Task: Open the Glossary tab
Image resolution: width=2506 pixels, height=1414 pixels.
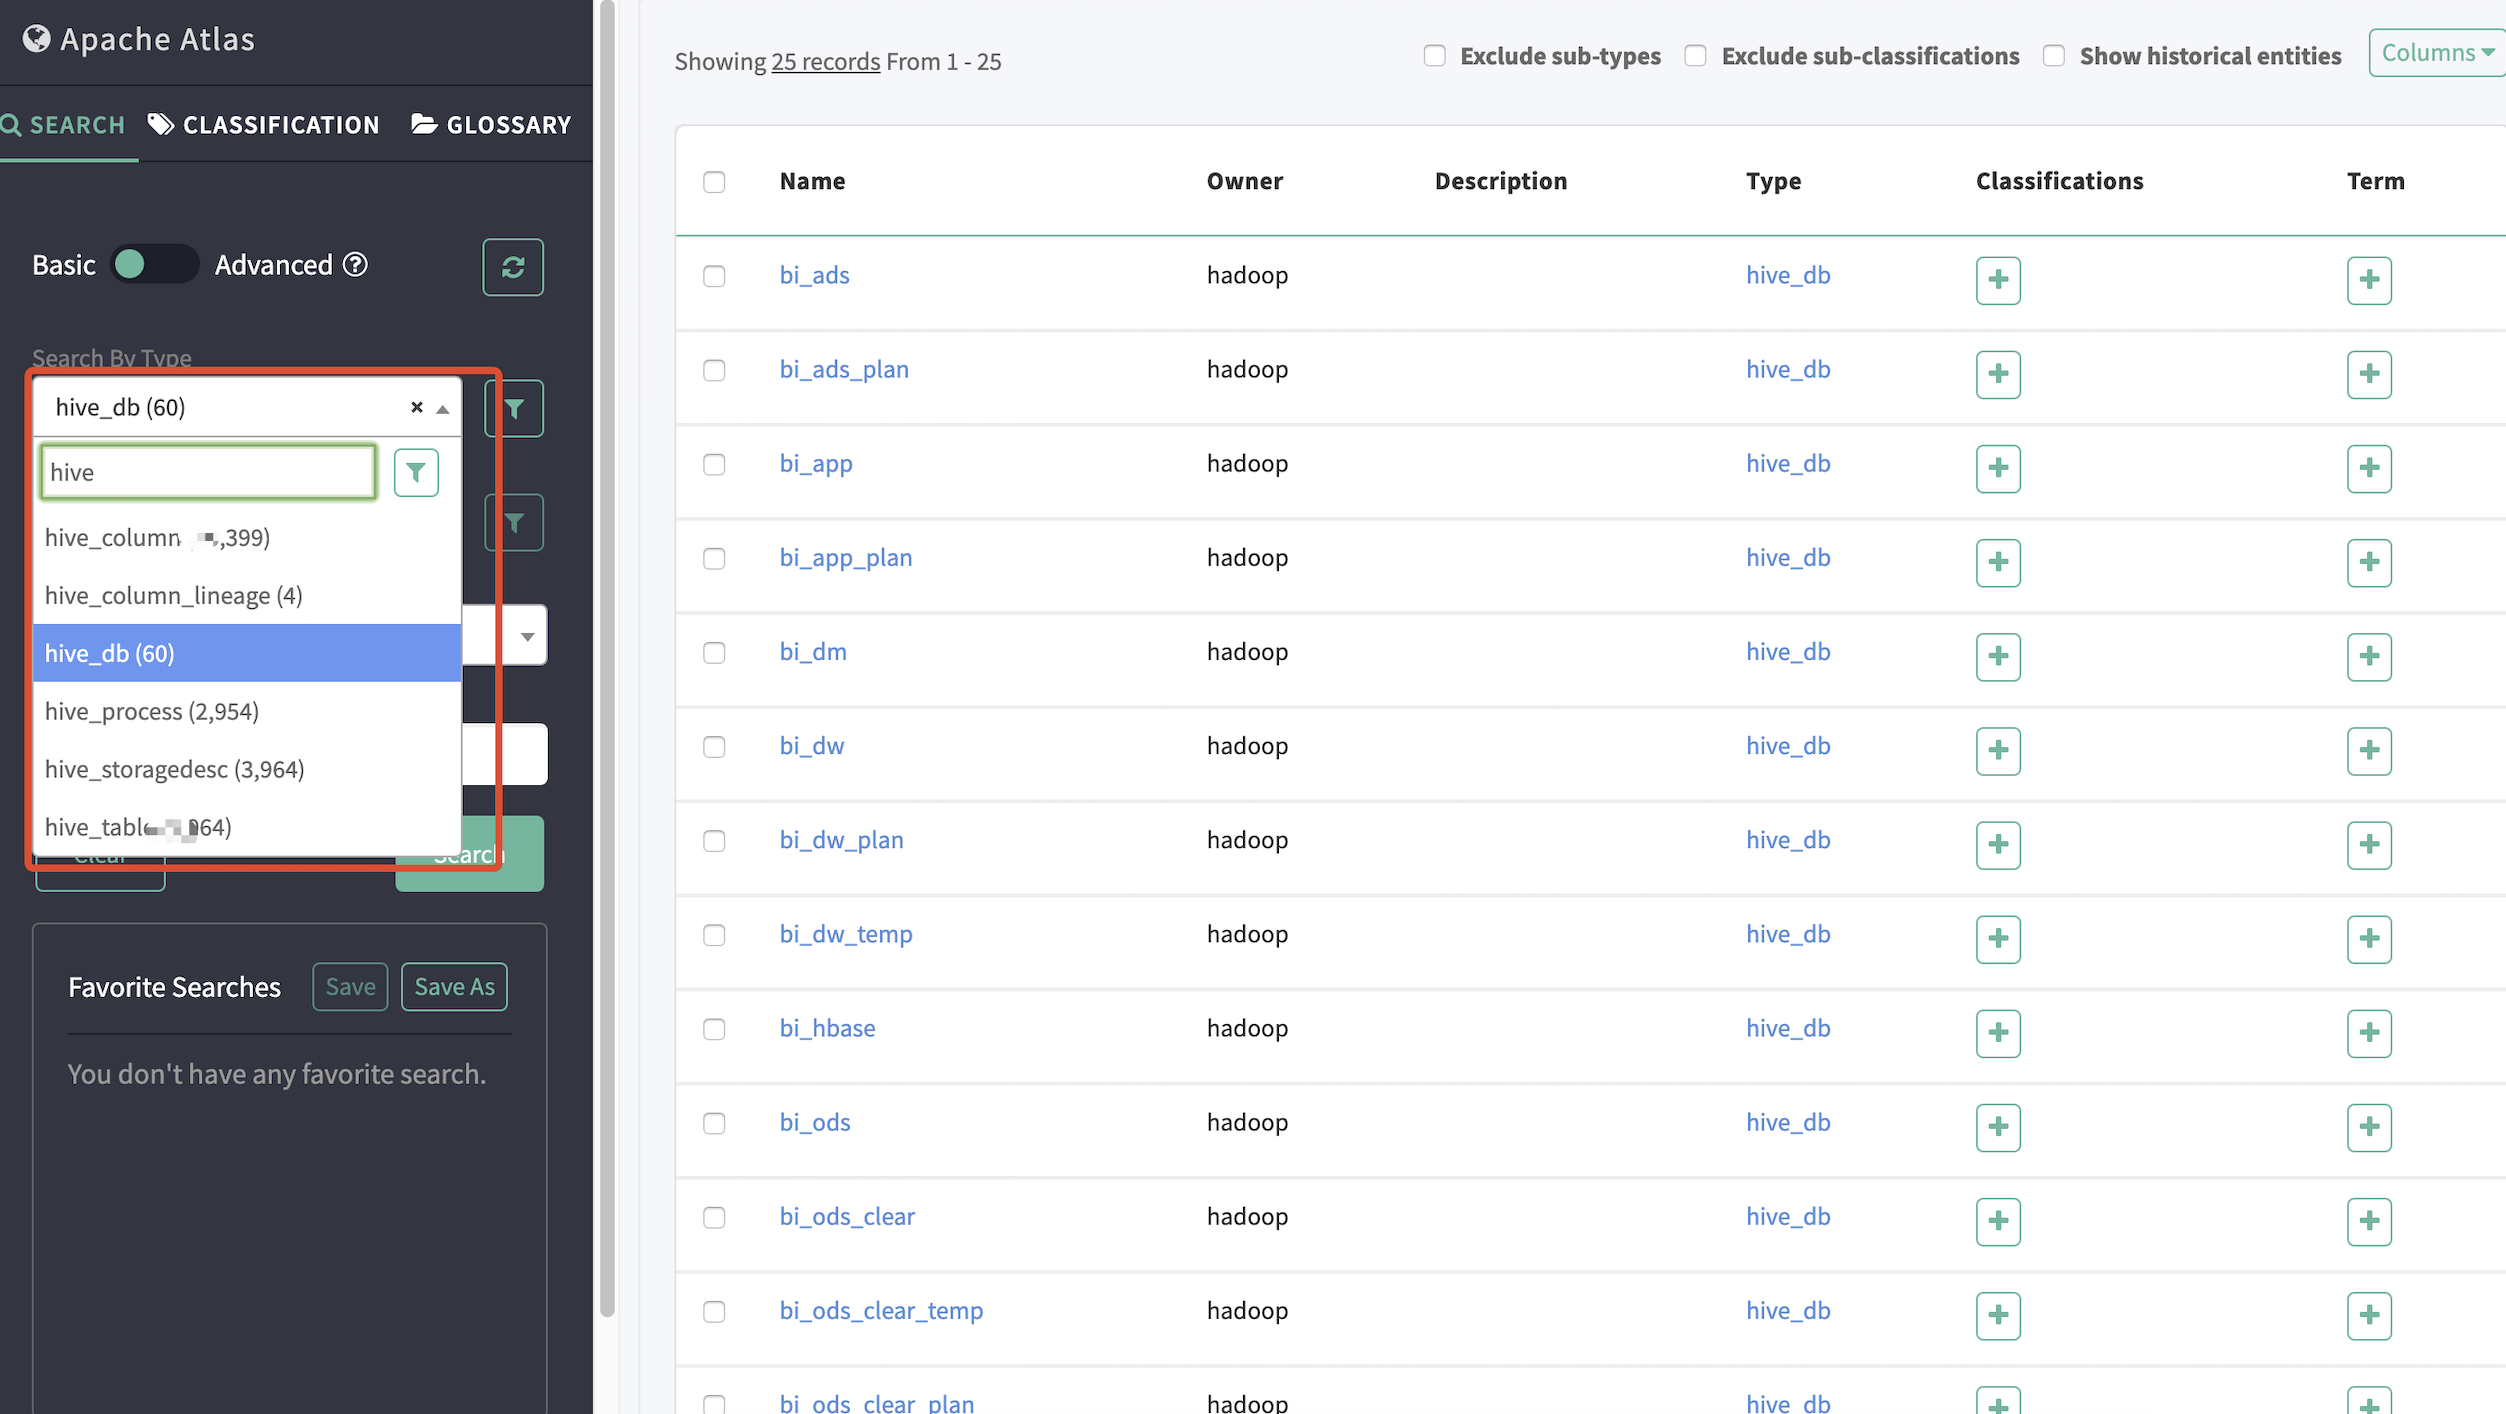Action: (x=491, y=125)
